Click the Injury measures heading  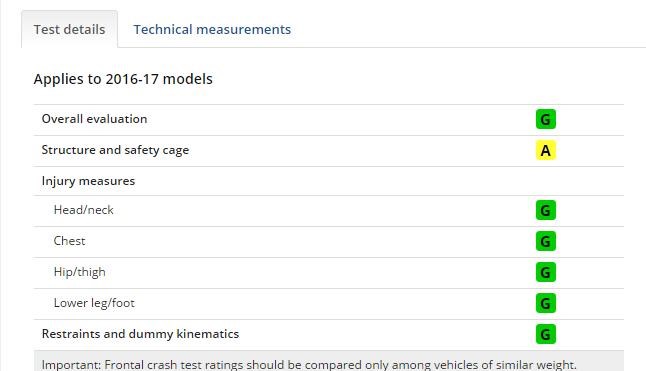click(88, 181)
